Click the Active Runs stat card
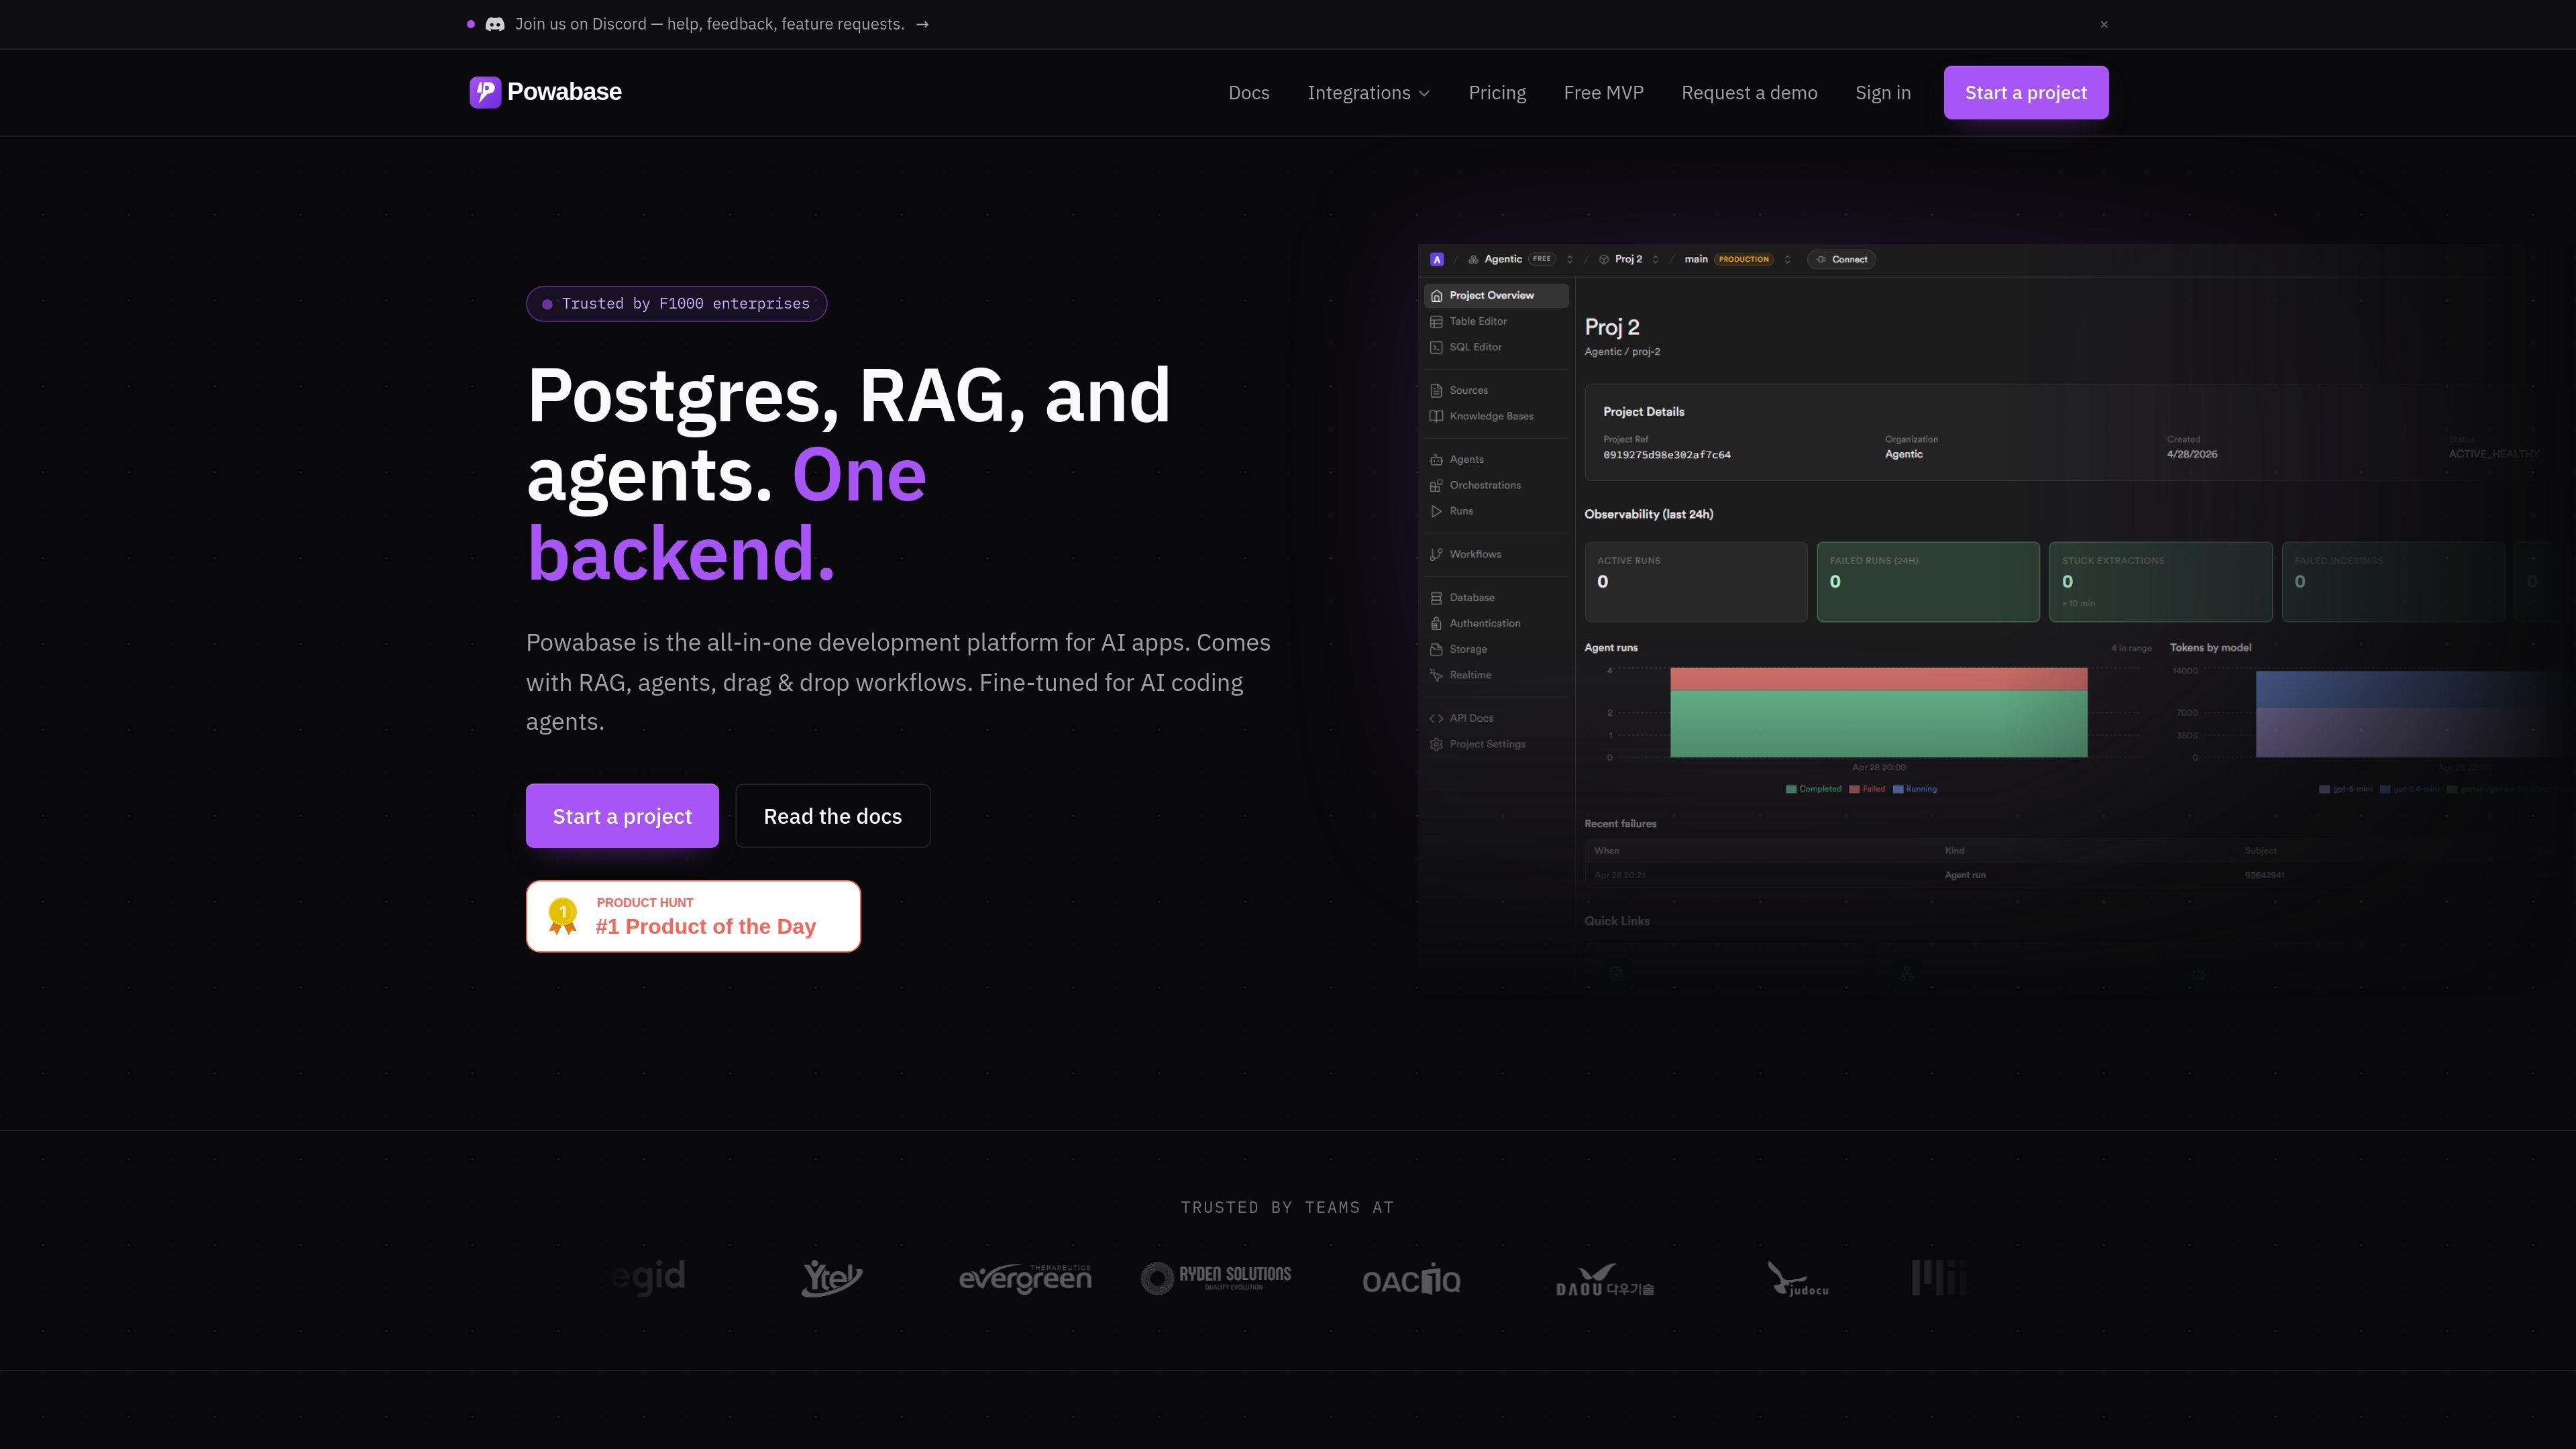Viewport: 2576px width, 1449px height. (x=1696, y=582)
